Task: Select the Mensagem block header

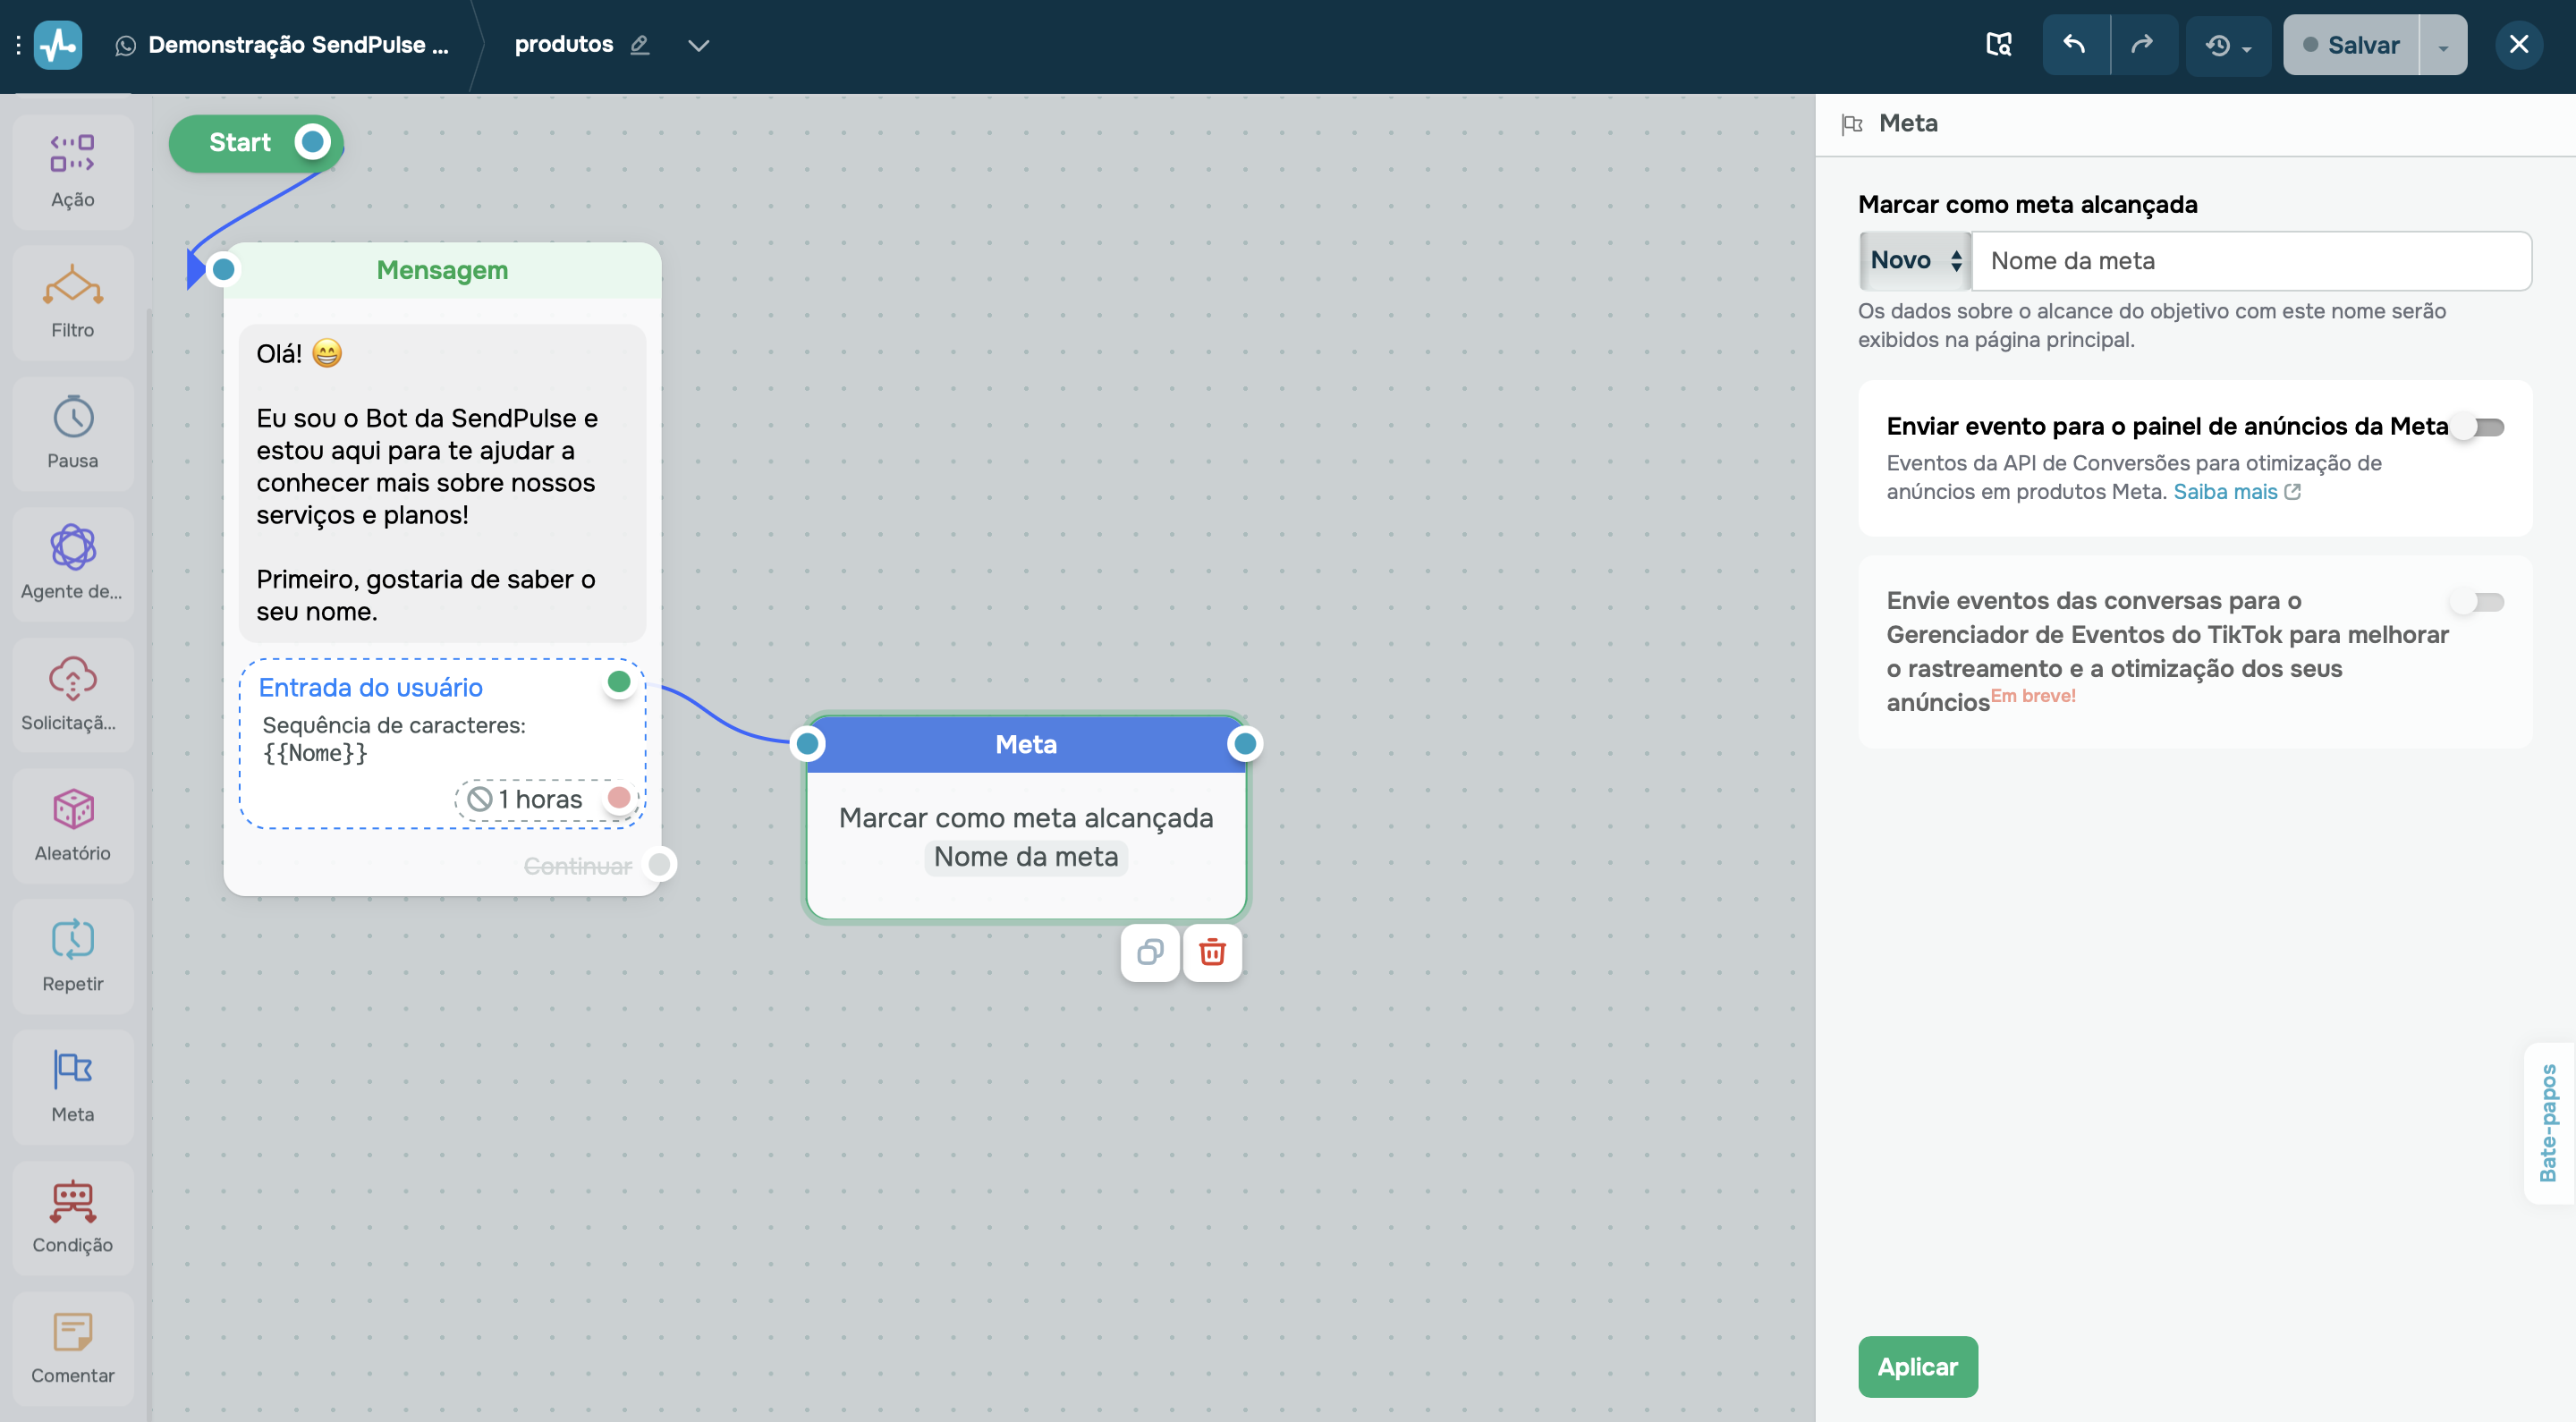Action: (x=442, y=270)
